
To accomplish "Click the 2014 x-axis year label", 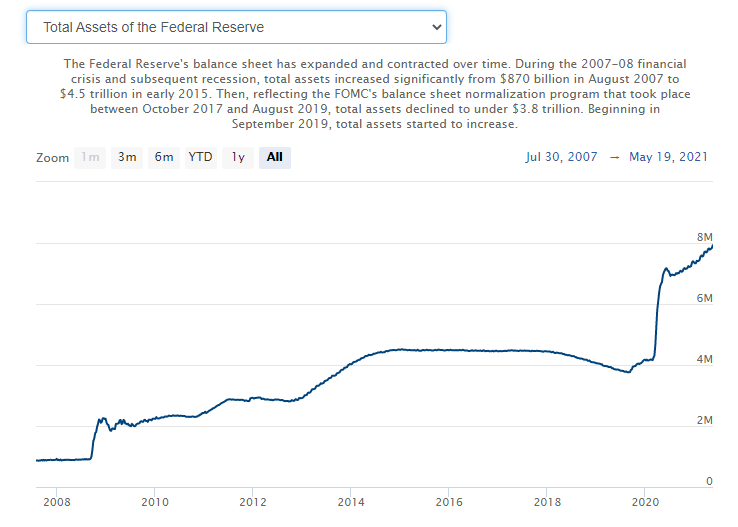I will tap(350, 501).
